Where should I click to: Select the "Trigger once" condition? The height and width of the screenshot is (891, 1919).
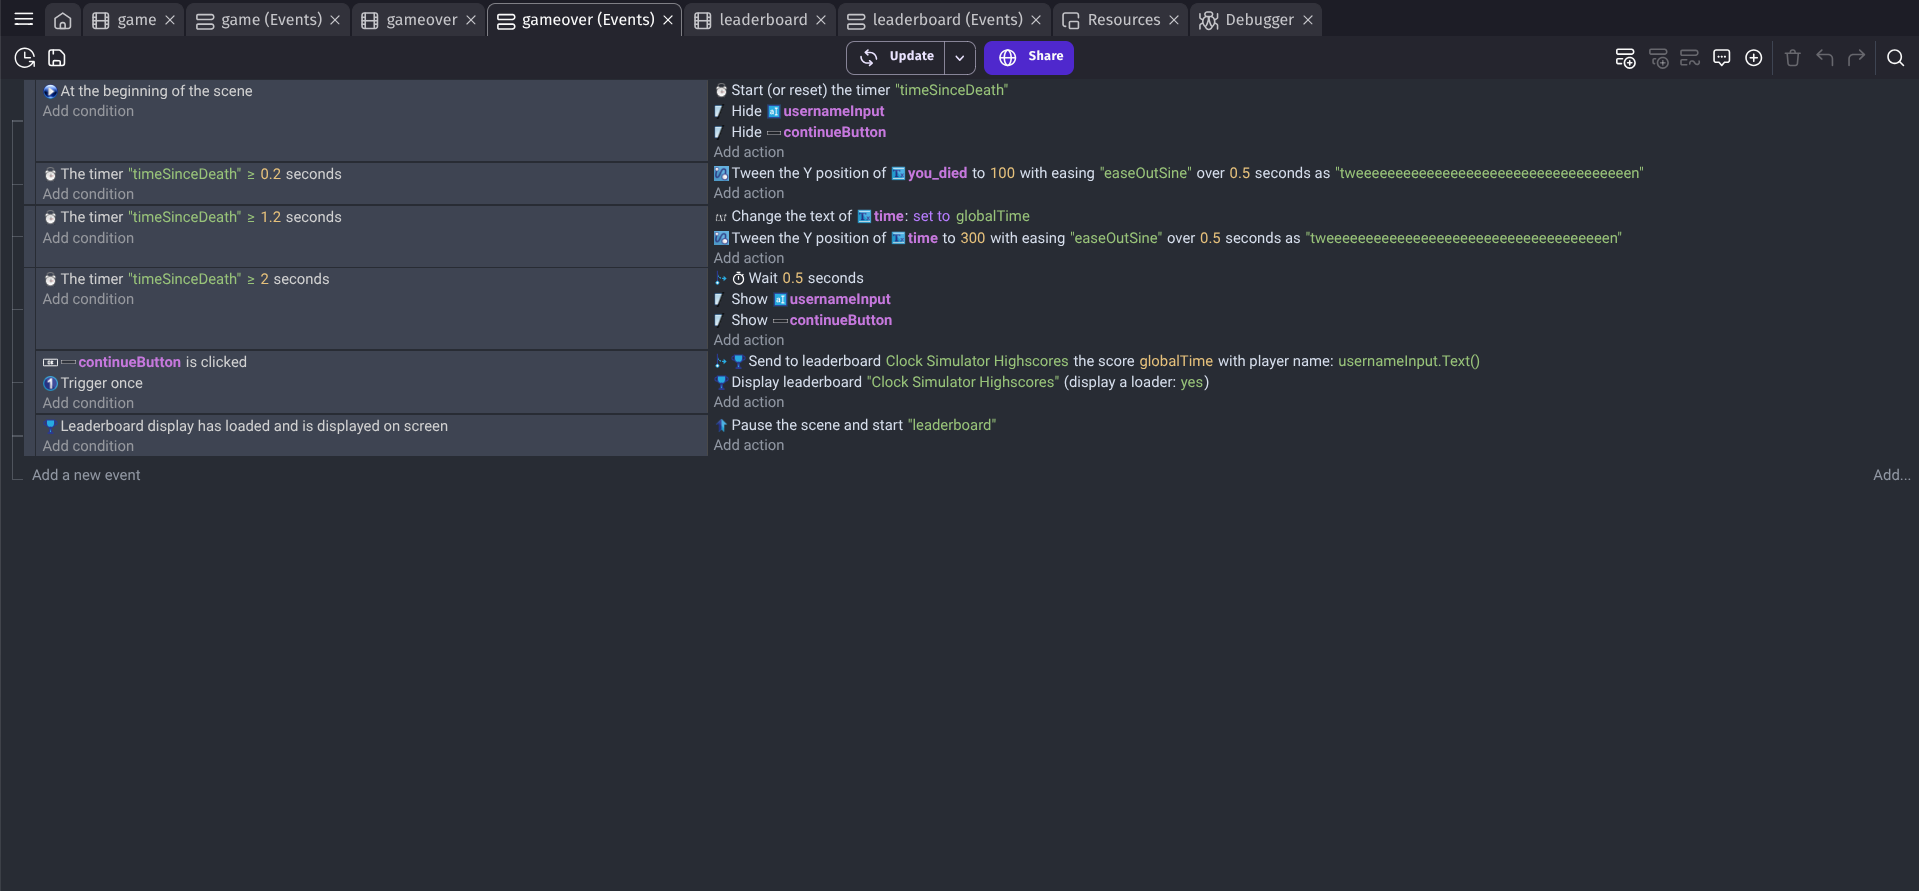pos(93,383)
